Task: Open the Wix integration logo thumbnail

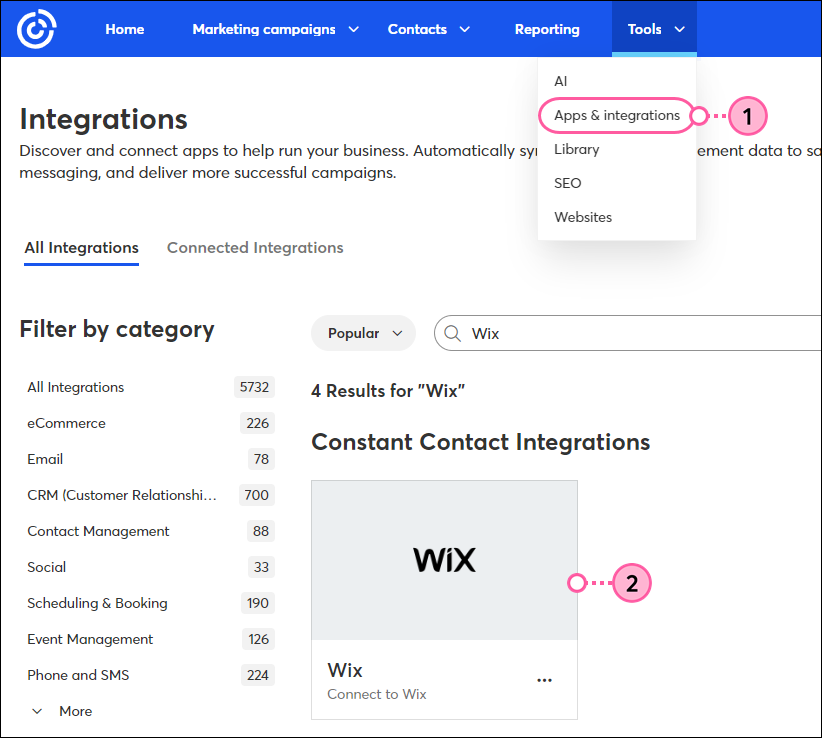Action: click(x=444, y=560)
